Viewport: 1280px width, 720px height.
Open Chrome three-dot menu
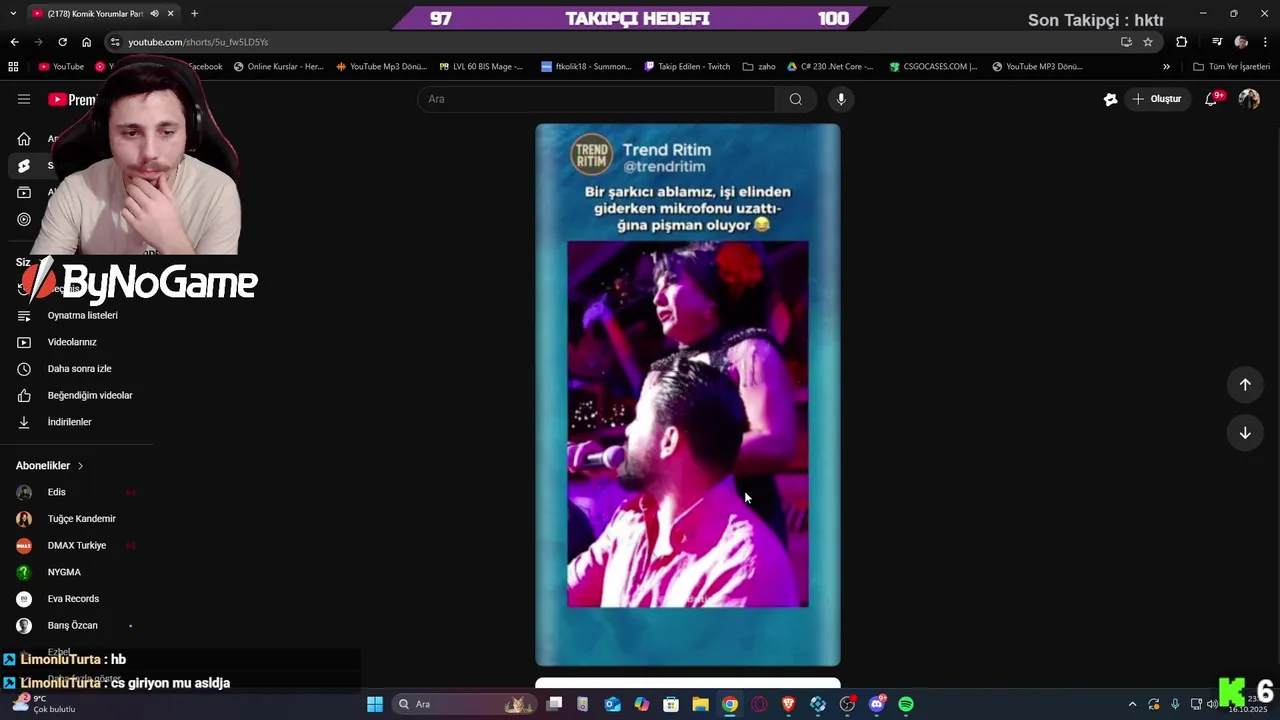(1265, 42)
